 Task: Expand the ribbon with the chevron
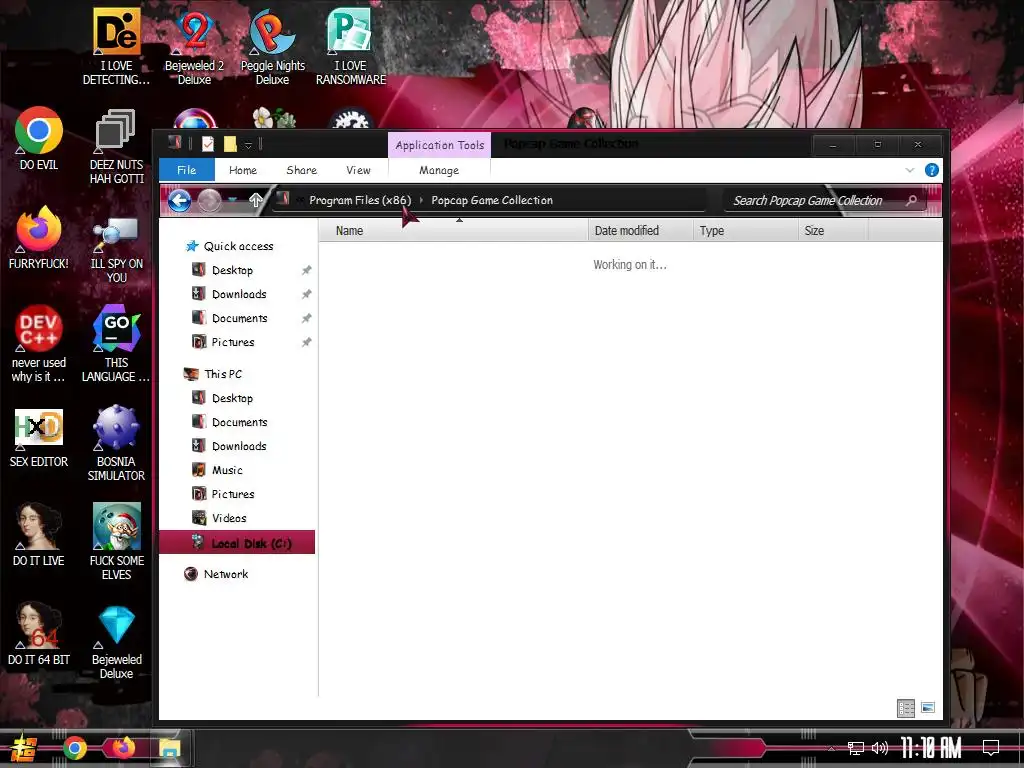(910, 170)
